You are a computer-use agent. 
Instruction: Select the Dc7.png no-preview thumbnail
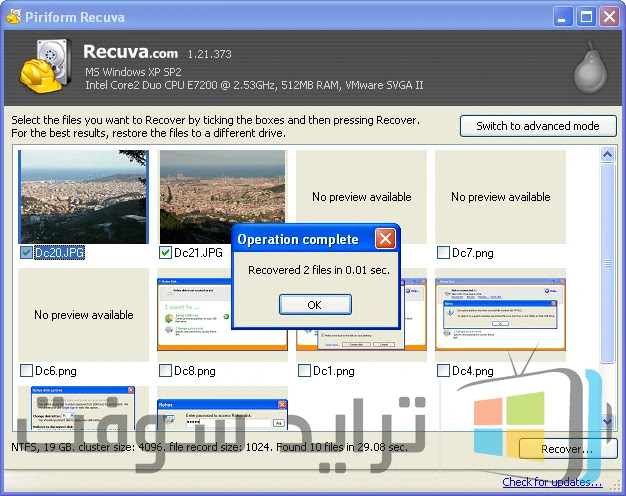(x=500, y=197)
